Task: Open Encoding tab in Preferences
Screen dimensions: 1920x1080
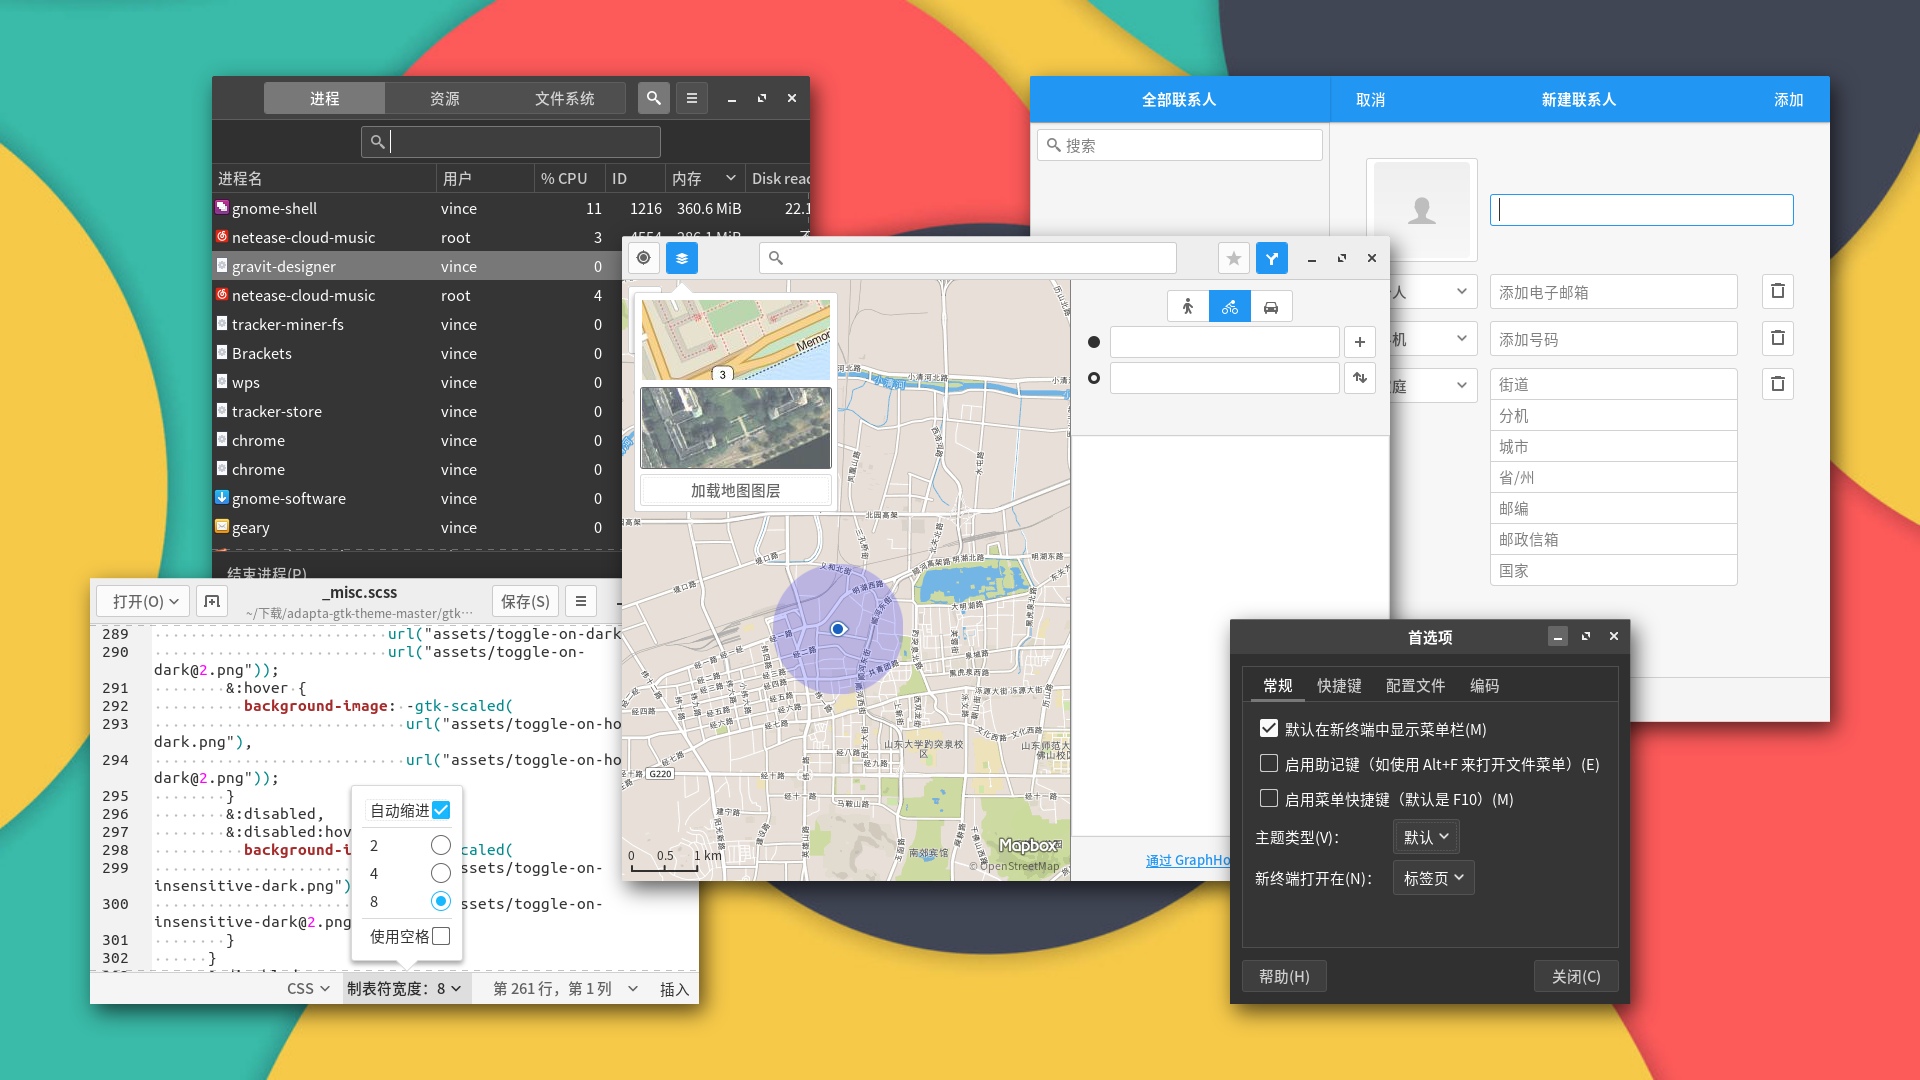Action: (x=1484, y=685)
